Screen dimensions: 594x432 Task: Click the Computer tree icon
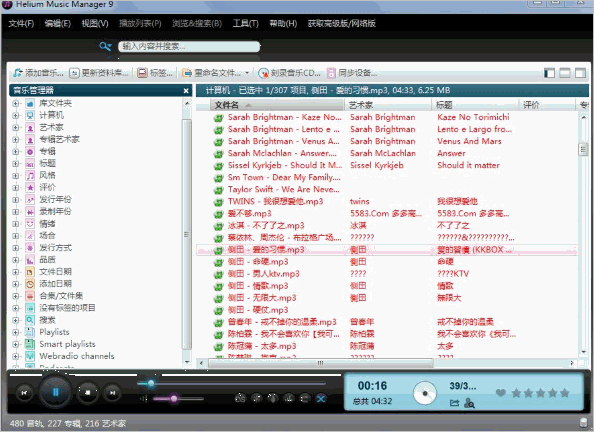(30, 115)
